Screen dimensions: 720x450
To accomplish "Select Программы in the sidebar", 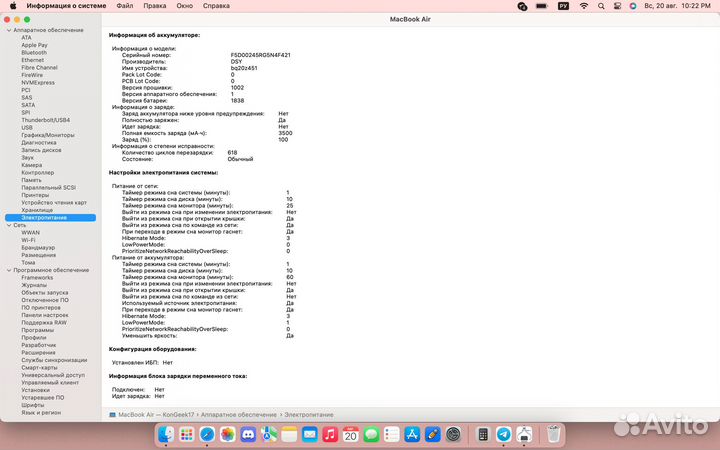I will point(38,330).
